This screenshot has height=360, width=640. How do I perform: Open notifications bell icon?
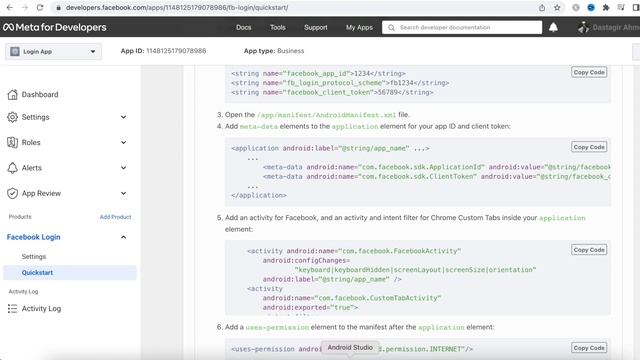[x=553, y=27]
